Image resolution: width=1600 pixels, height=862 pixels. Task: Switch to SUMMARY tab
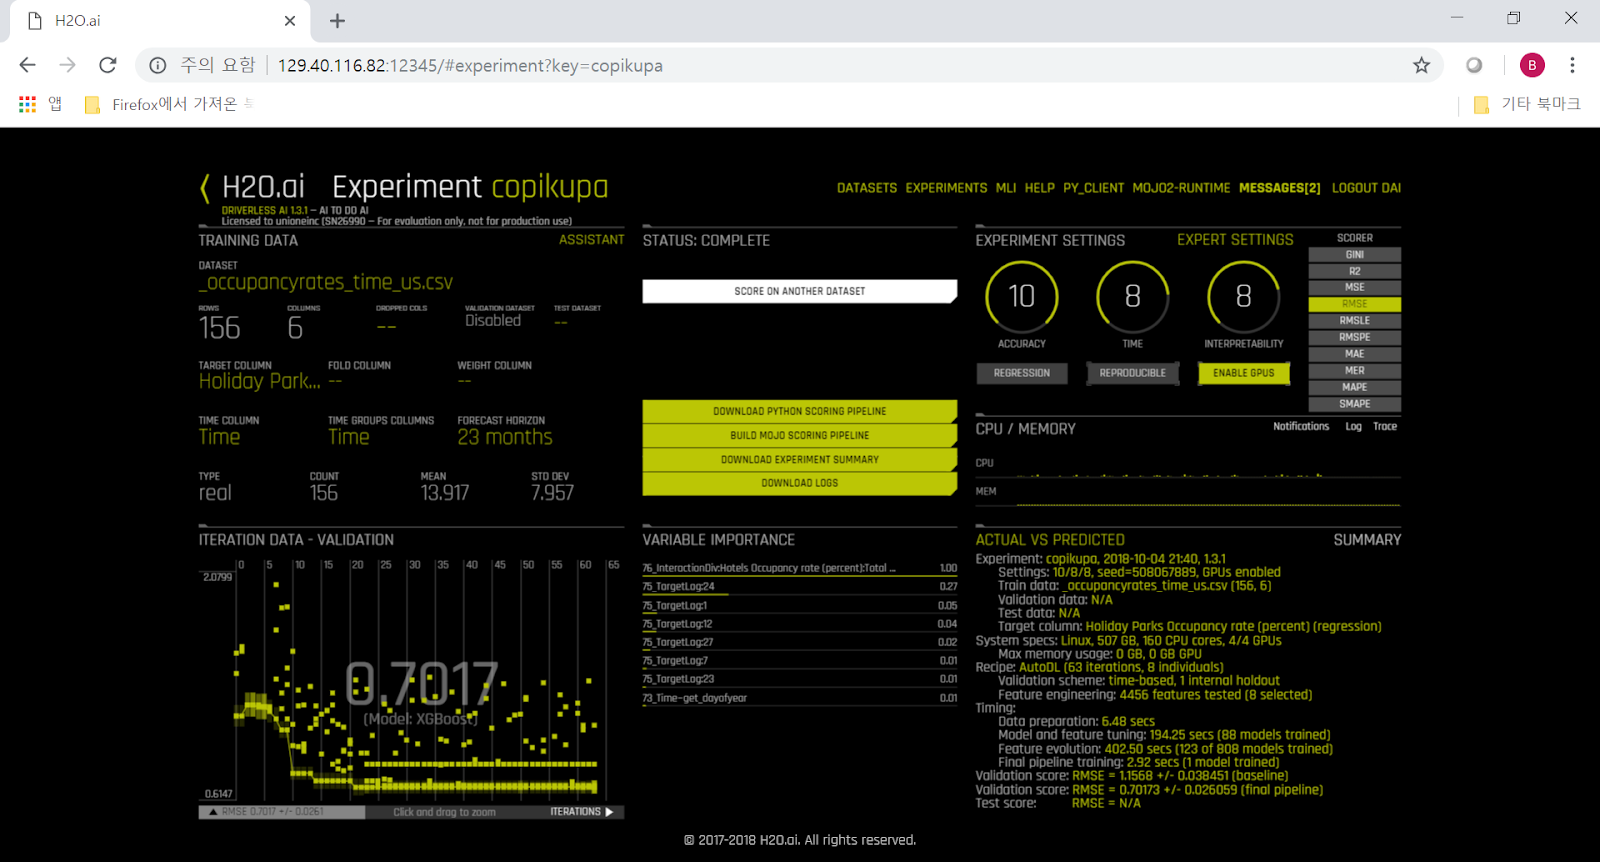pos(1367,540)
